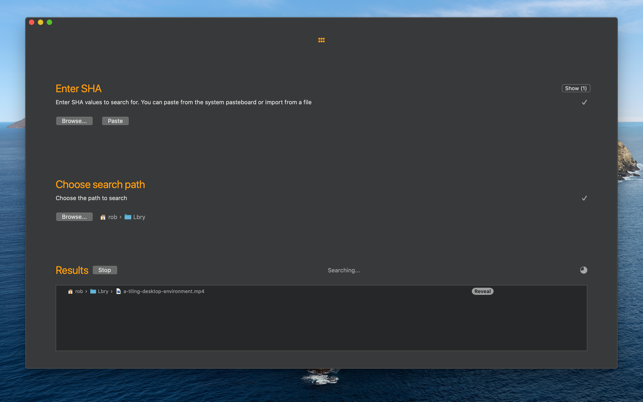Click the Enter SHA heading
This screenshot has height=402, width=643.
(x=78, y=89)
